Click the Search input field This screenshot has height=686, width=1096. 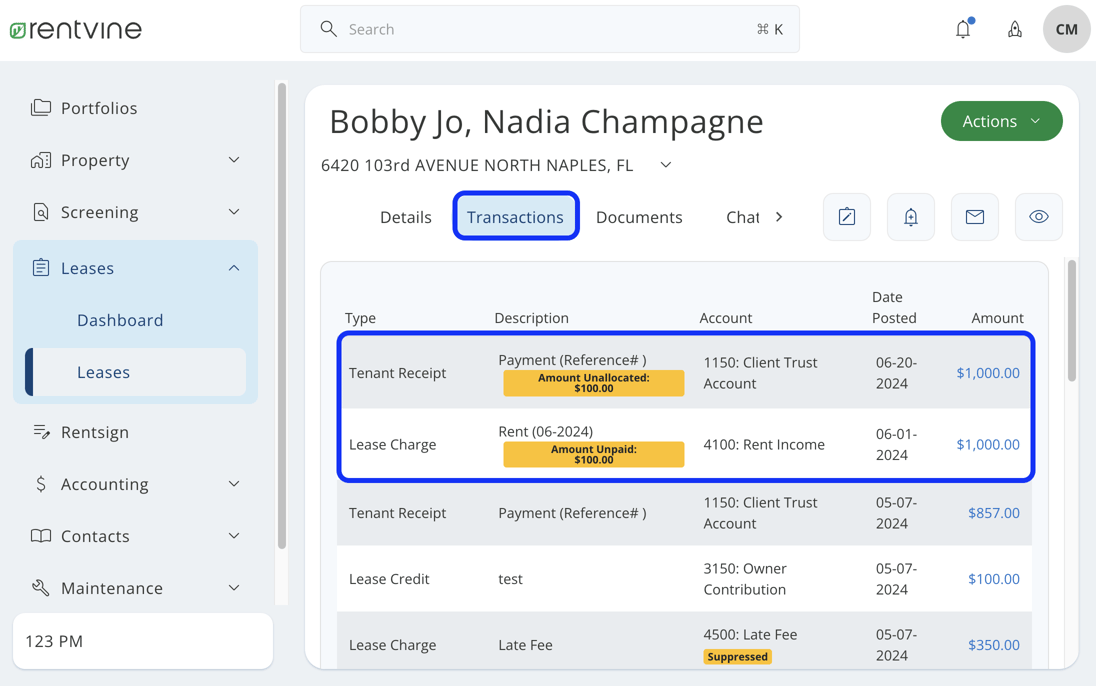pos(550,29)
